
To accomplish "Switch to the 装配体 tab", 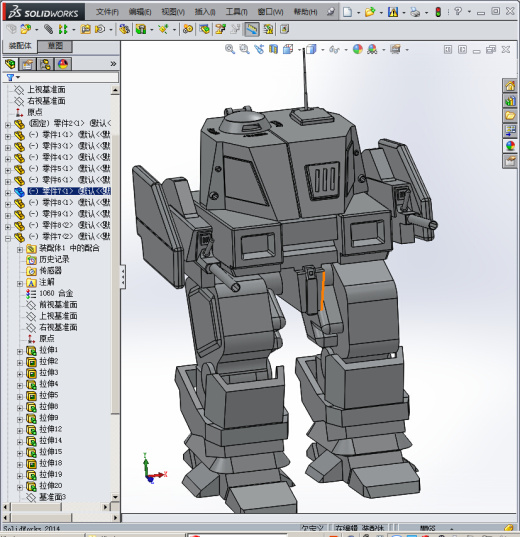I will pos(20,46).
